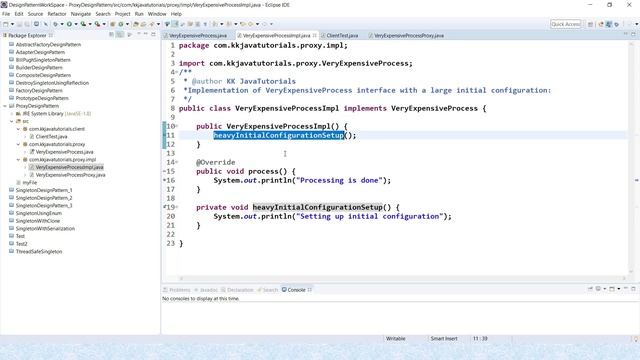This screenshot has width=640, height=360.
Task: Collapse the src folder node
Action: click(12, 121)
